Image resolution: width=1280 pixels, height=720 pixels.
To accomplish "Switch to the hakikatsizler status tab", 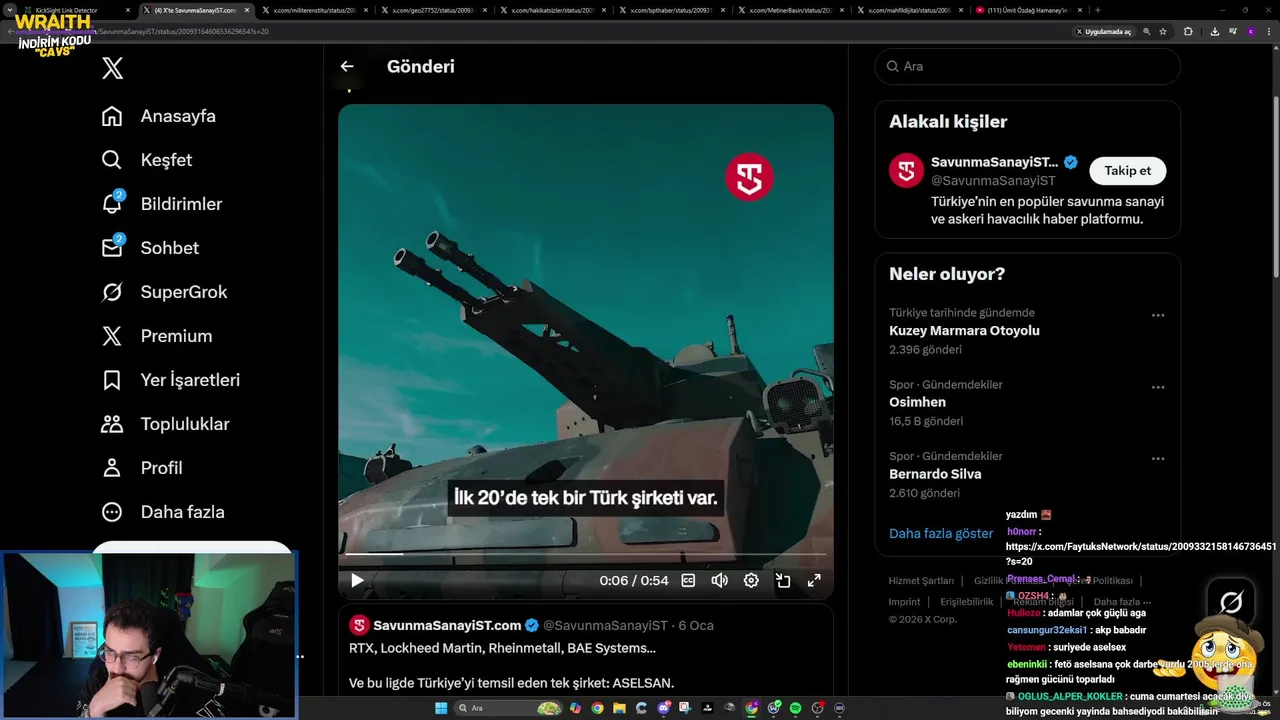I will click(x=552, y=10).
